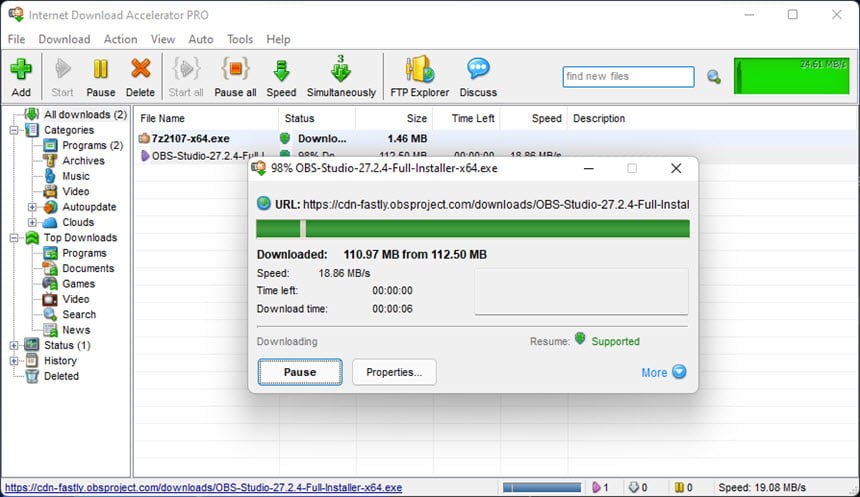Open the File menu
Viewport: 860px width, 497px height.
16,39
